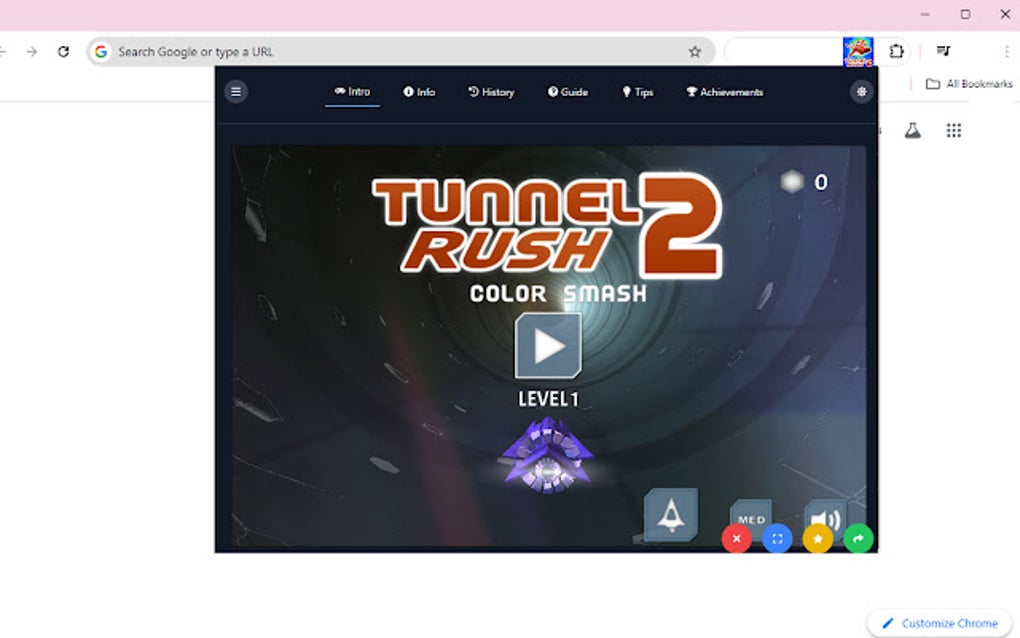Open Chrome three-dot menu
Image resolution: width=1020 pixels, height=638 pixels.
[1006, 51]
